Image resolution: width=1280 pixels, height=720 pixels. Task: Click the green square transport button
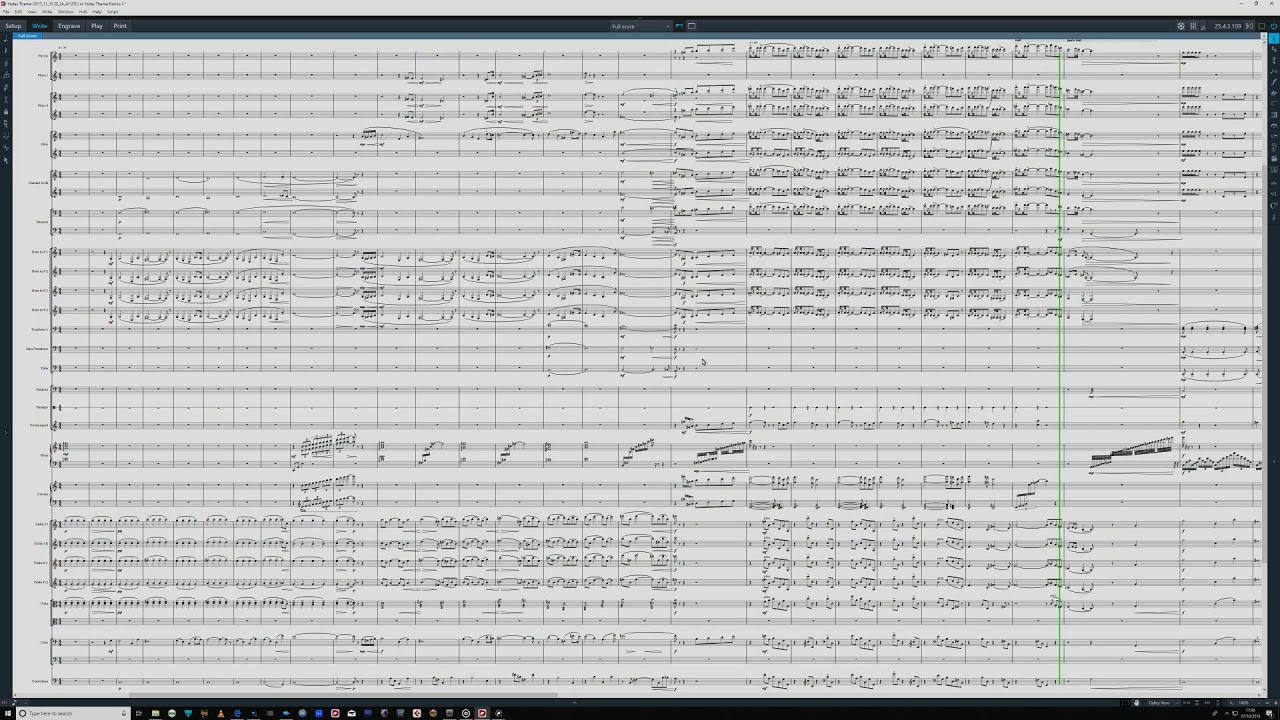(x=1261, y=26)
